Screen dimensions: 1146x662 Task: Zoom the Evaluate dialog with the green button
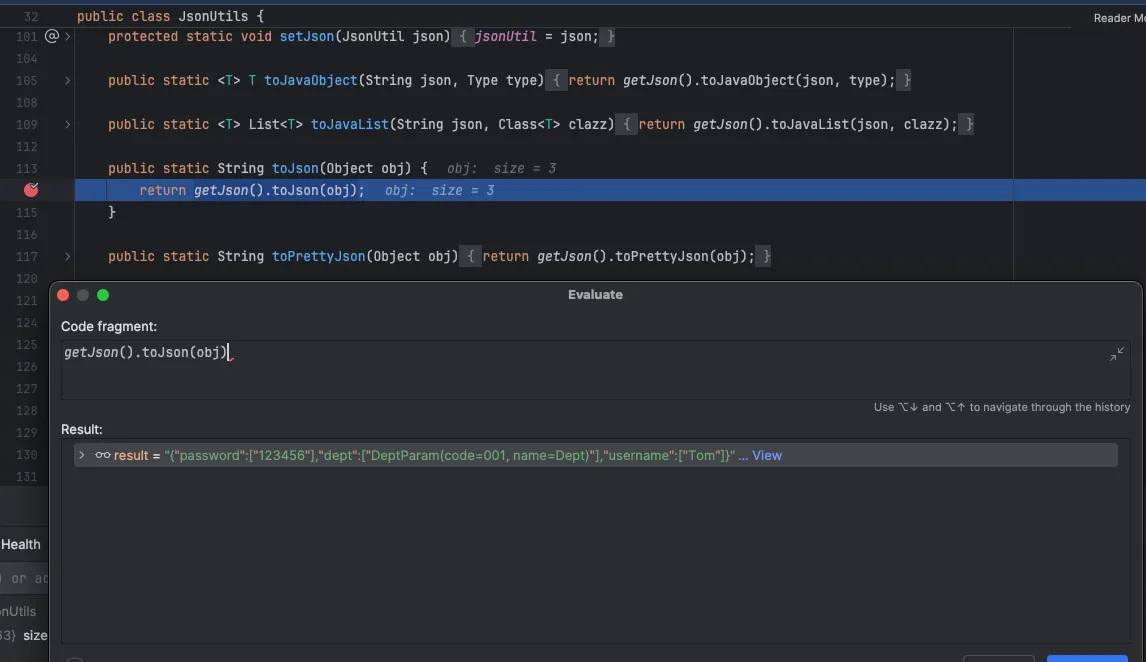coord(103,295)
